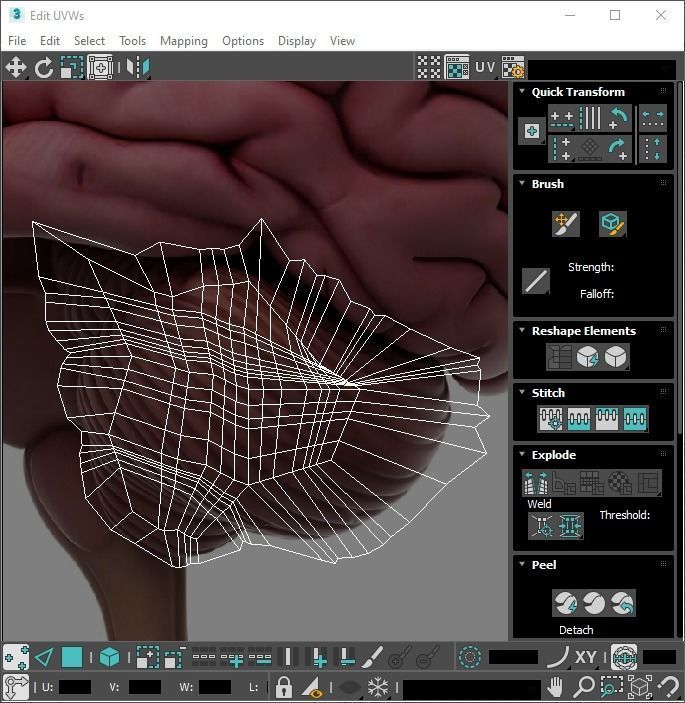Click the Relax Custom icon in Reshape Elements

pyautogui.click(x=616, y=357)
